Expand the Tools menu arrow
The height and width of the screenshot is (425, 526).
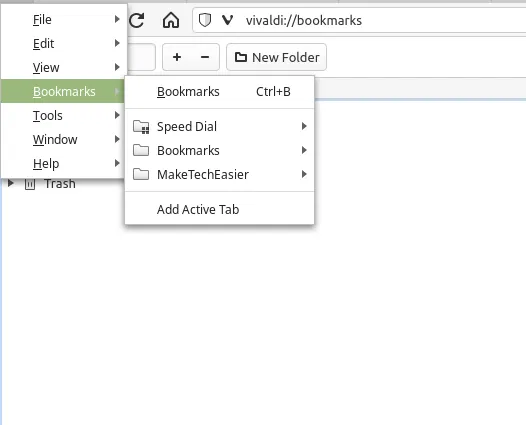click(117, 115)
